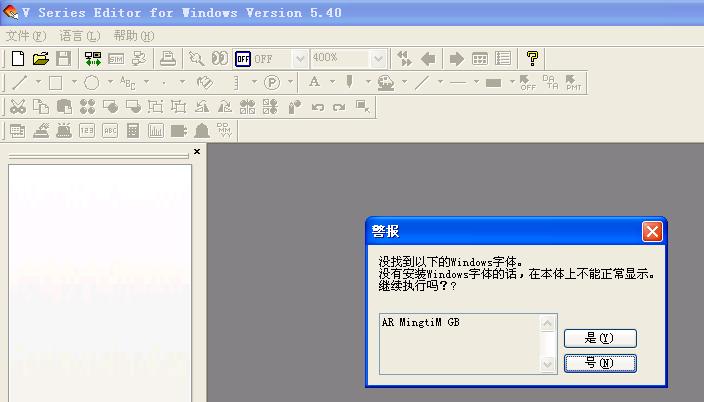Close the left side panel

(x=197, y=152)
